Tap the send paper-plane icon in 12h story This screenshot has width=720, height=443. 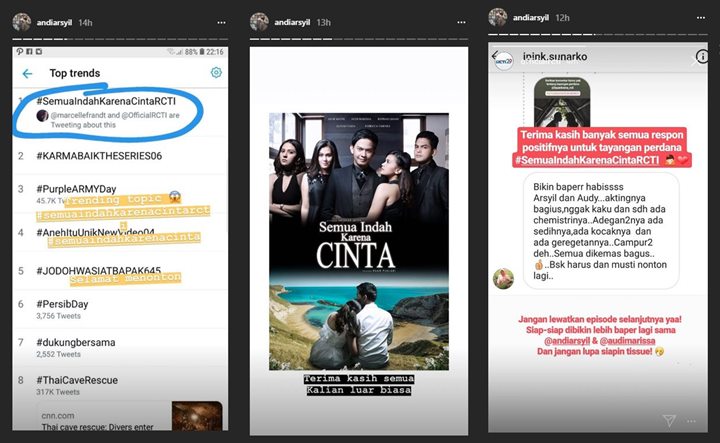[669, 420]
